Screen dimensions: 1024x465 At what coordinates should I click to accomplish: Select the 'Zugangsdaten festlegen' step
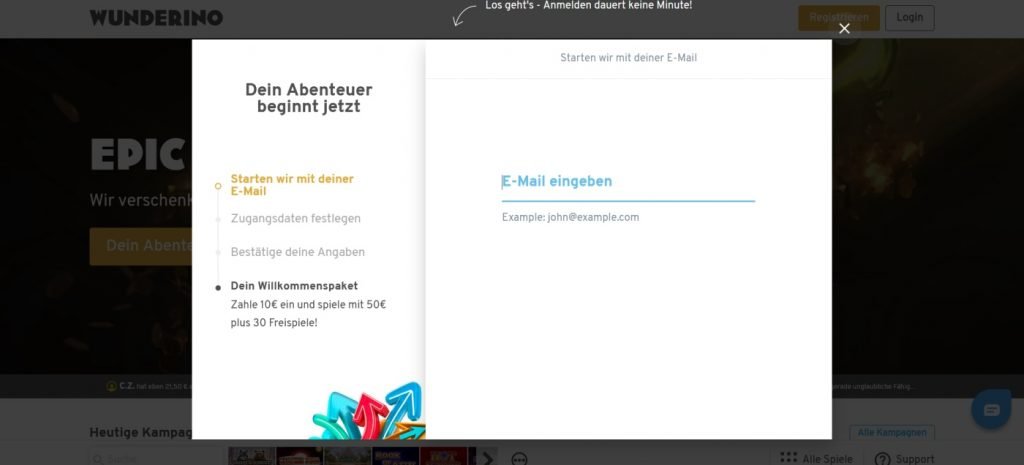pyautogui.click(x=295, y=218)
